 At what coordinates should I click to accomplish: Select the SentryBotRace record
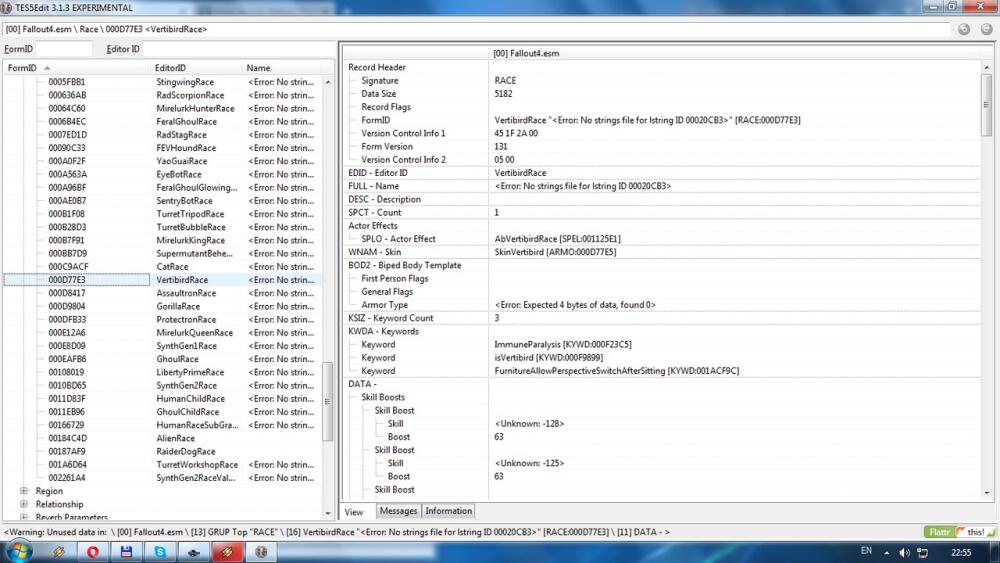(184, 200)
